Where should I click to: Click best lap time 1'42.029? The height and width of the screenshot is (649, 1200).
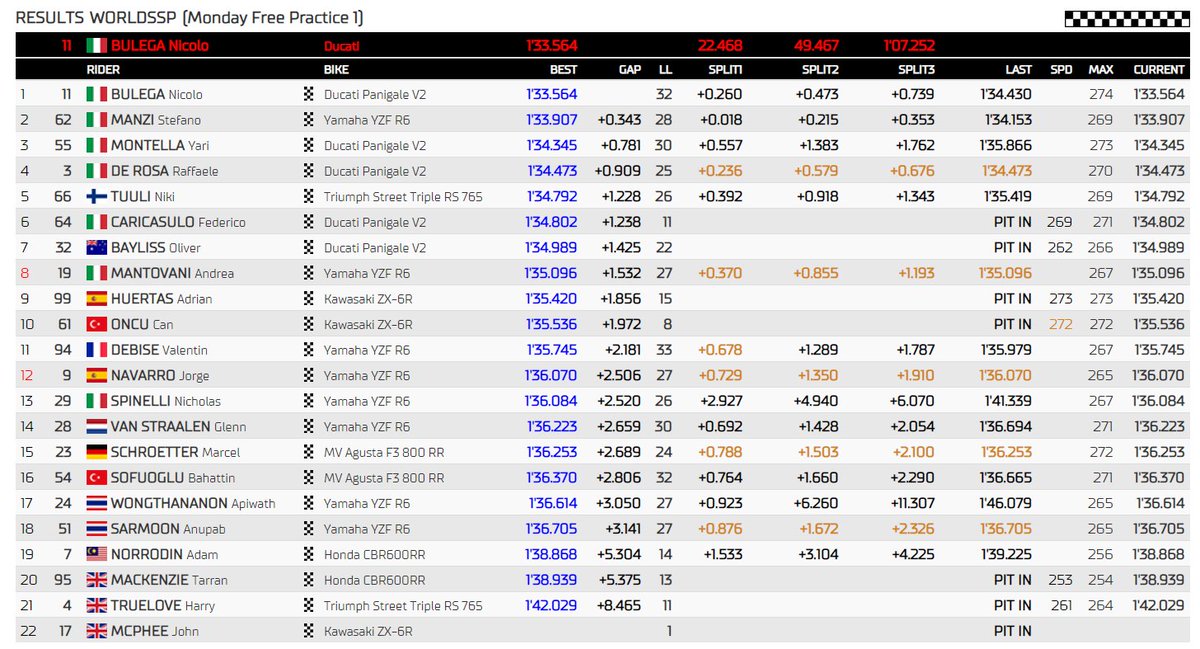pyautogui.click(x=552, y=605)
